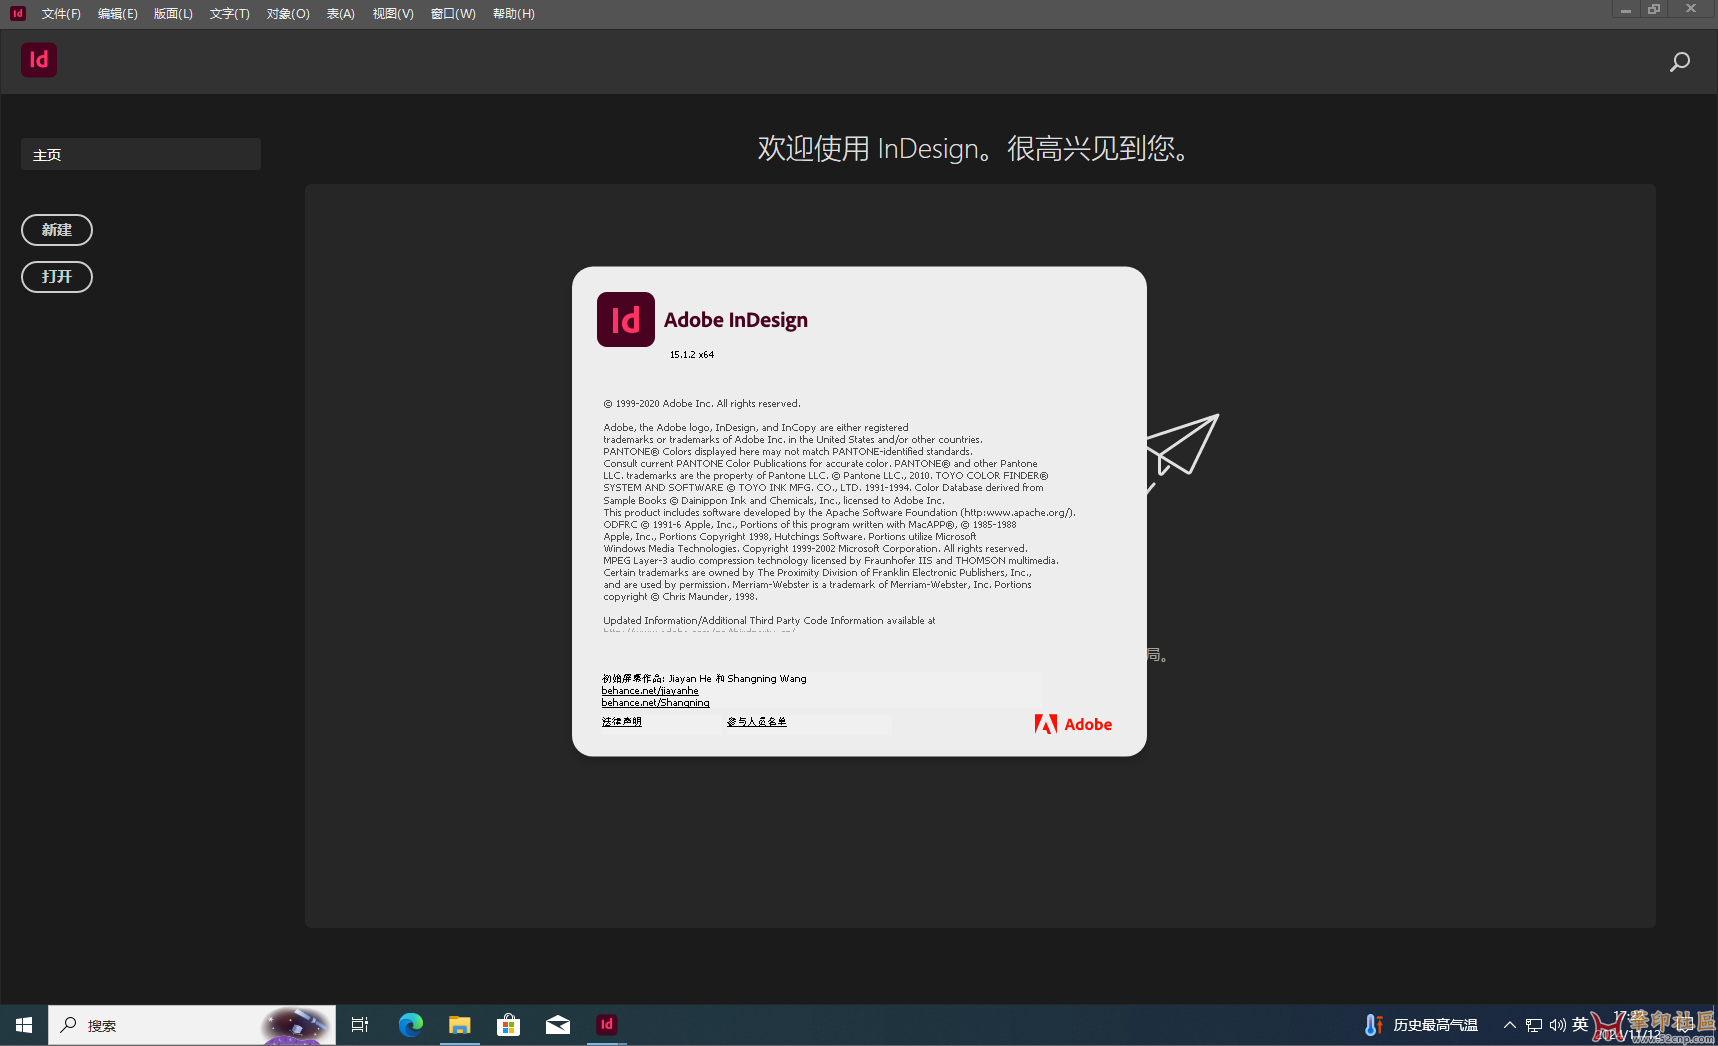The width and height of the screenshot is (1718, 1046).
Task: Show hidden system tray icons
Action: (x=1510, y=1025)
